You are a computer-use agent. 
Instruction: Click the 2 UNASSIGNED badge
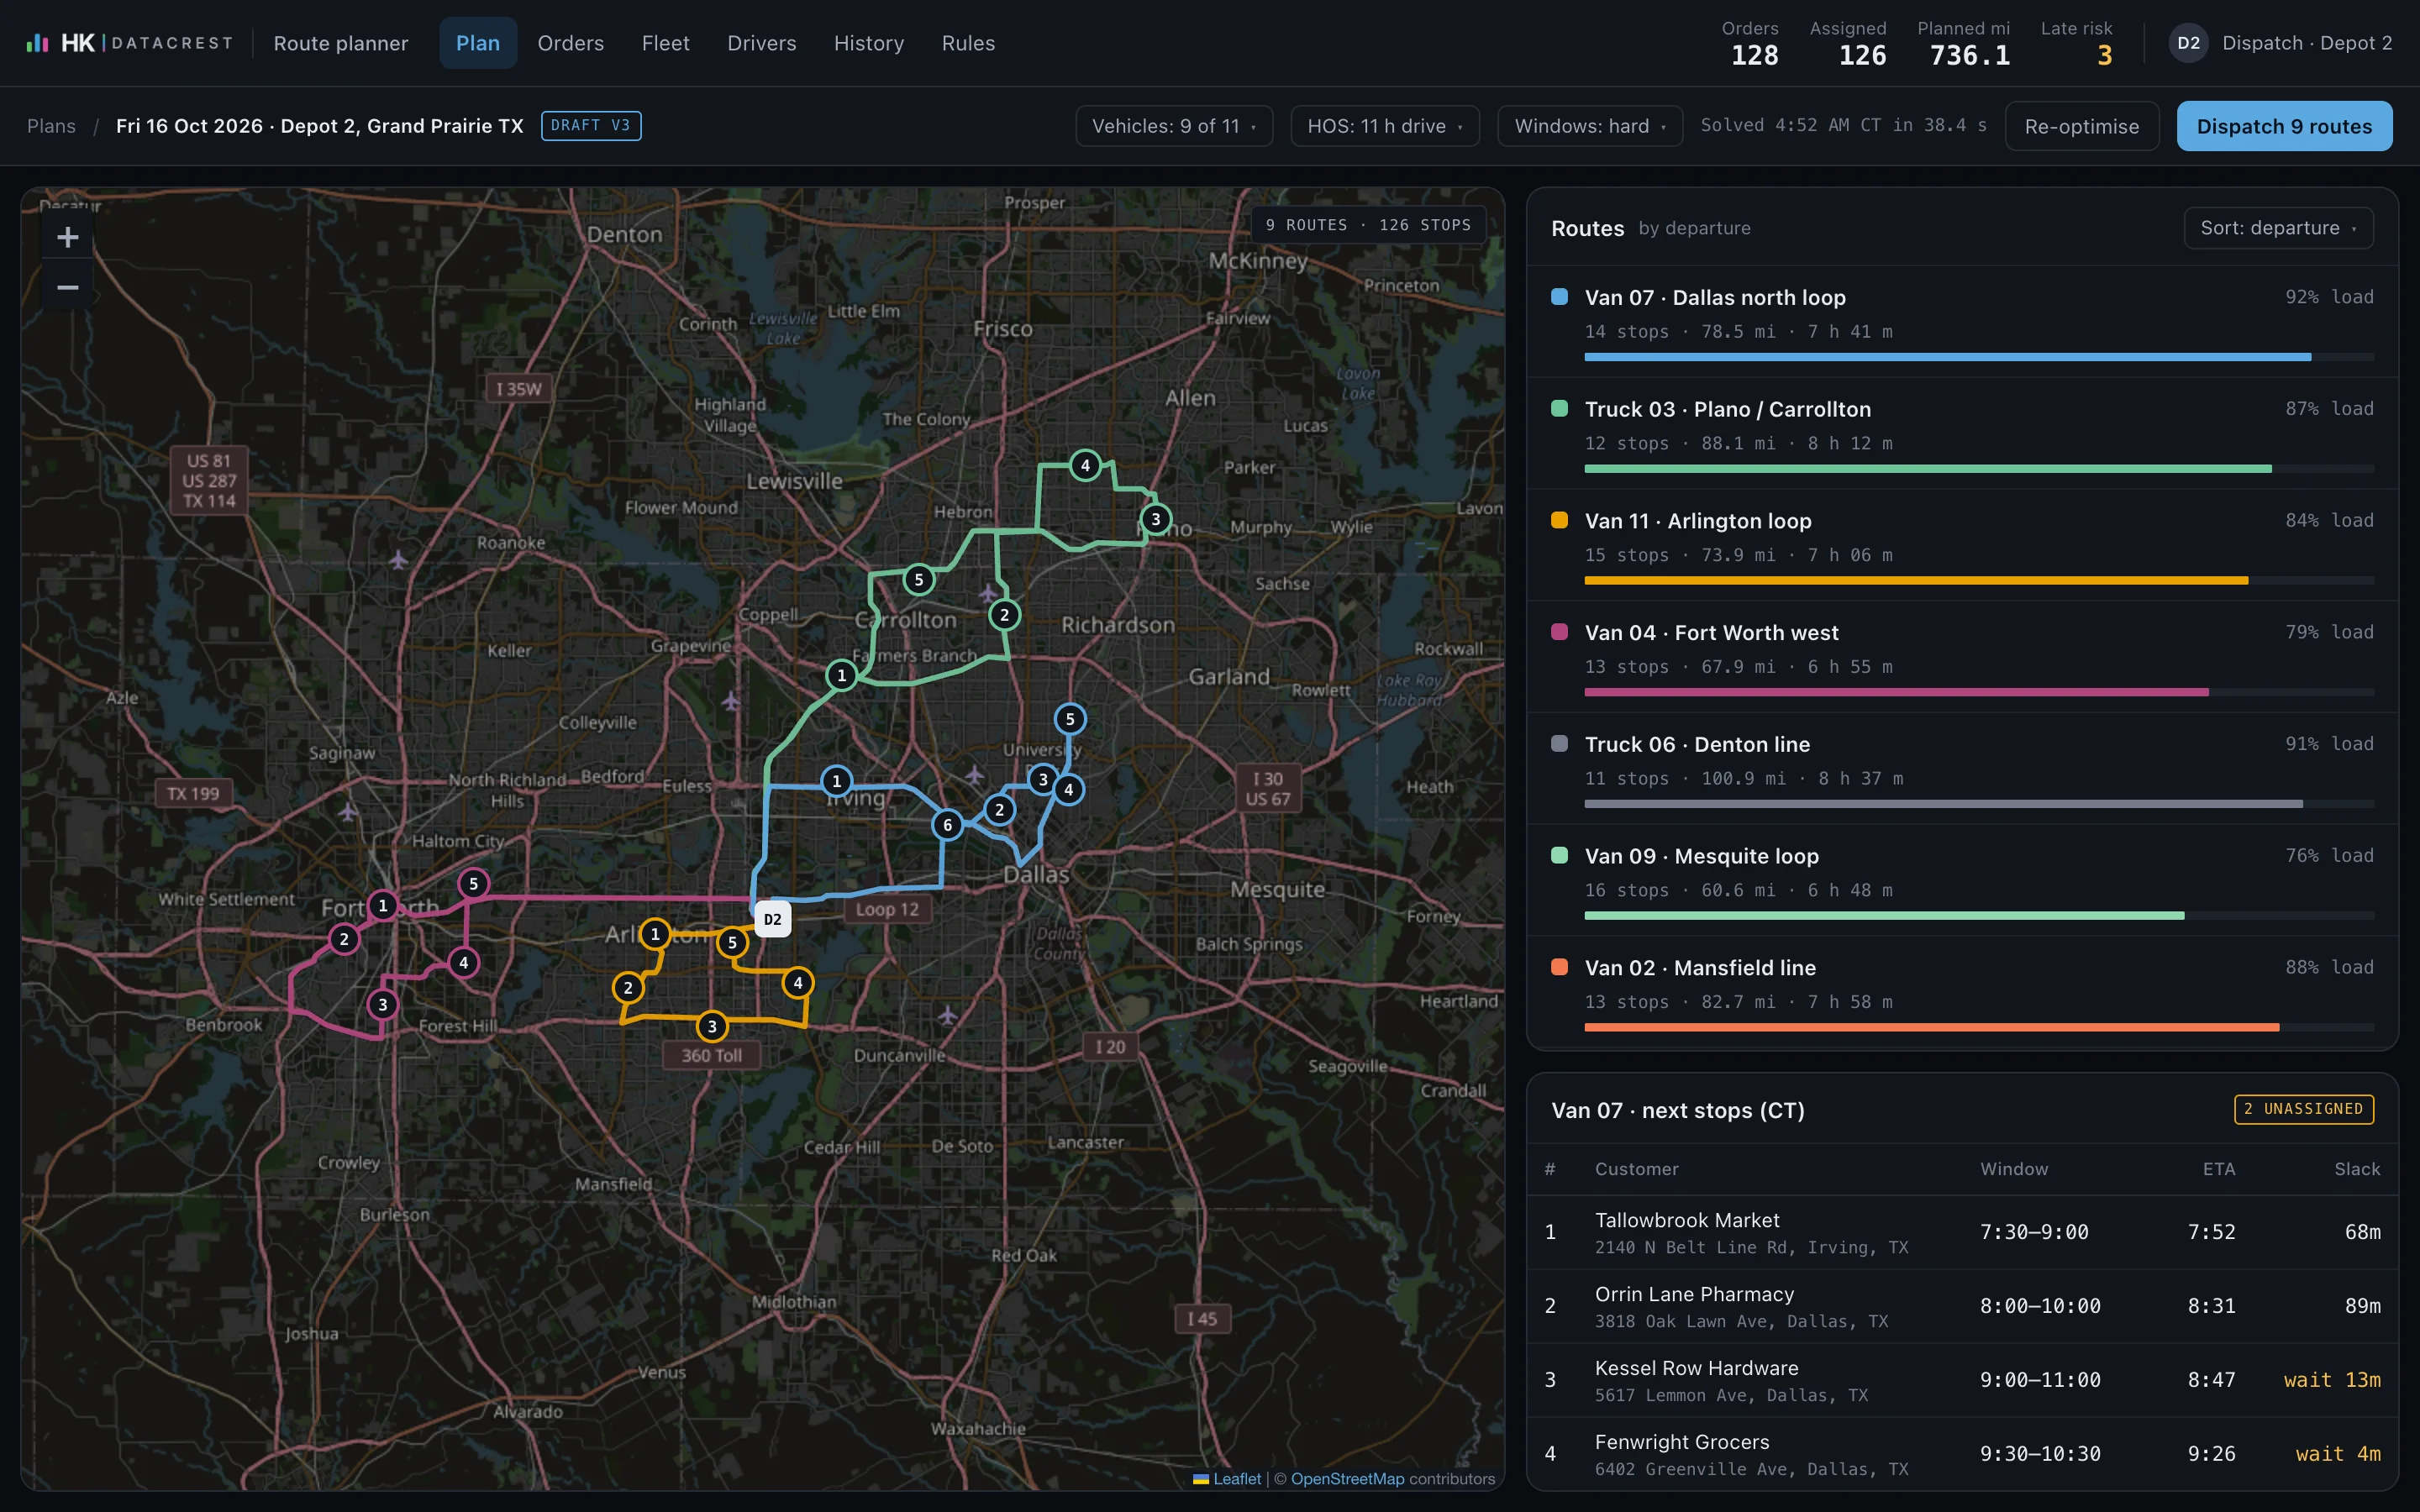coord(2304,1109)
